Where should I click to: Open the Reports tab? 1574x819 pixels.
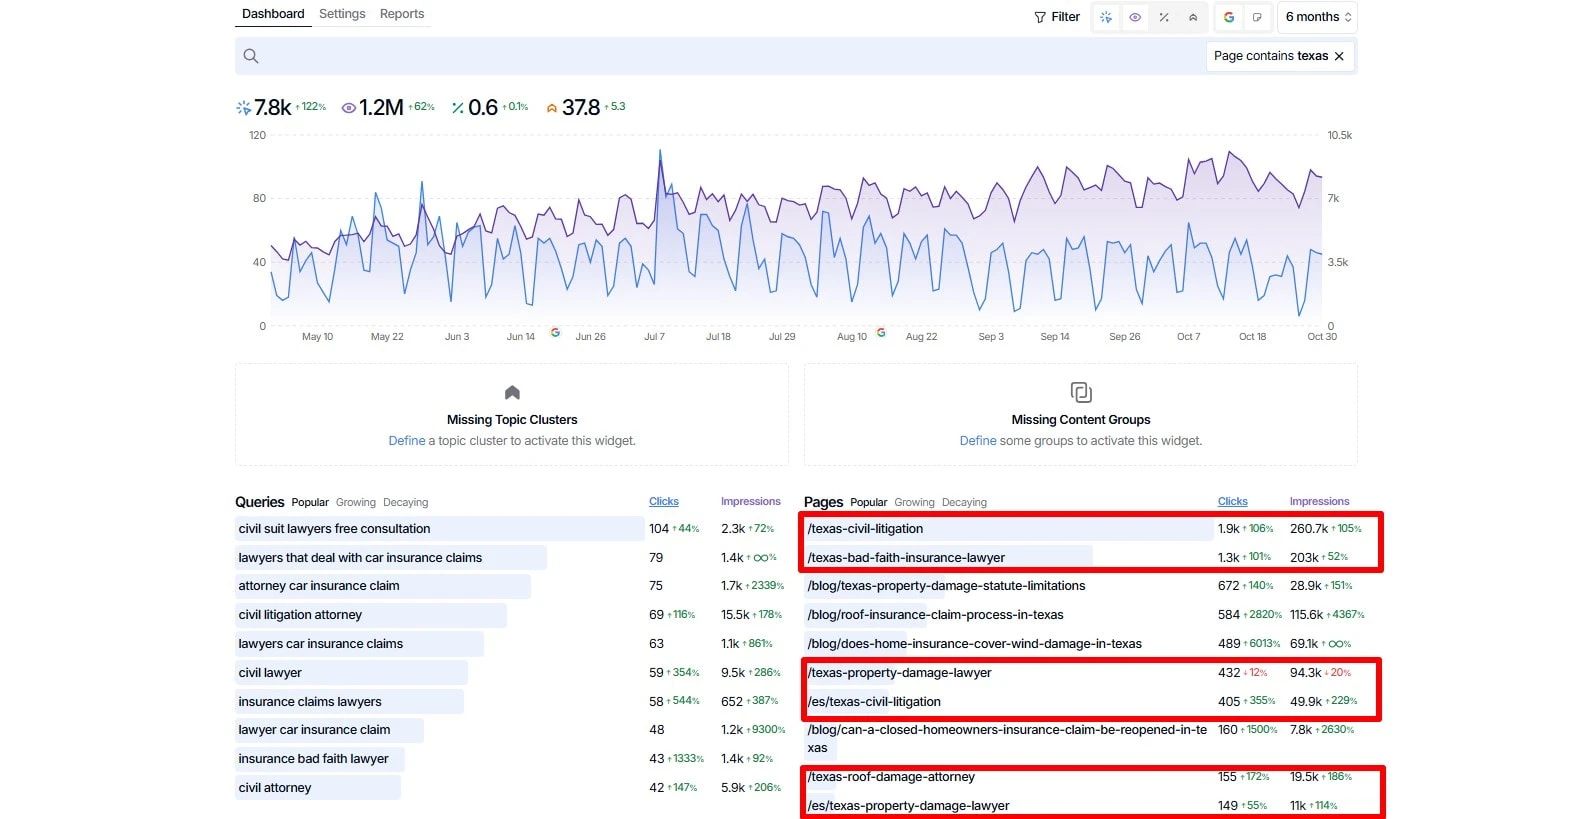pyautogui.click(x=402, y=14)
